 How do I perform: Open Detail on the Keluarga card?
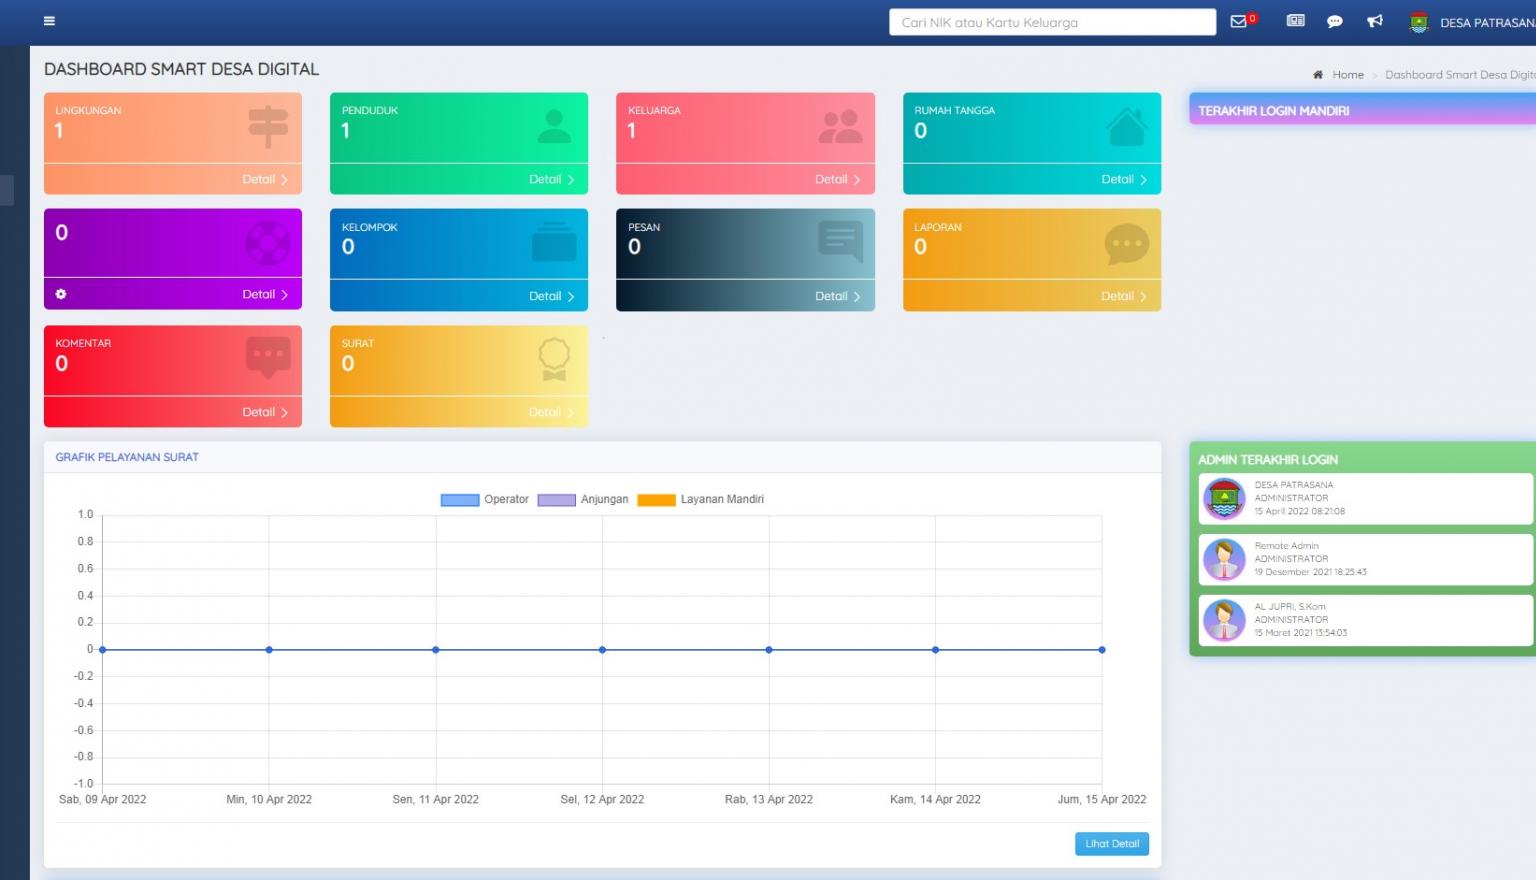click(x=837, y=180)
